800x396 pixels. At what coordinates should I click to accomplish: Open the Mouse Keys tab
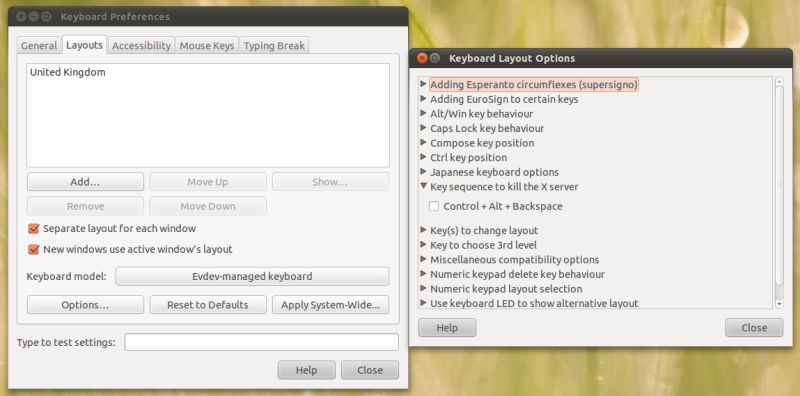207,45
